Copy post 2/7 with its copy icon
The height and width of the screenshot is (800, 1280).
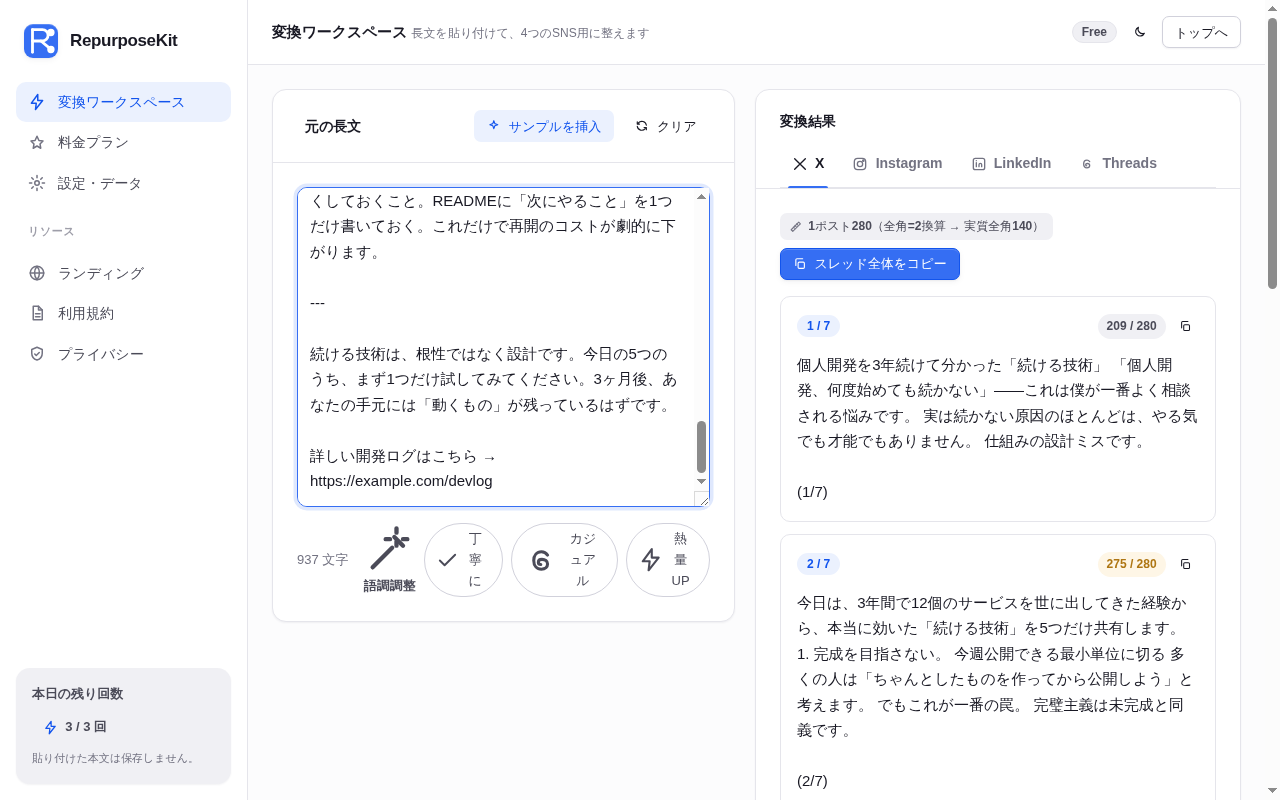[1186, 564]
